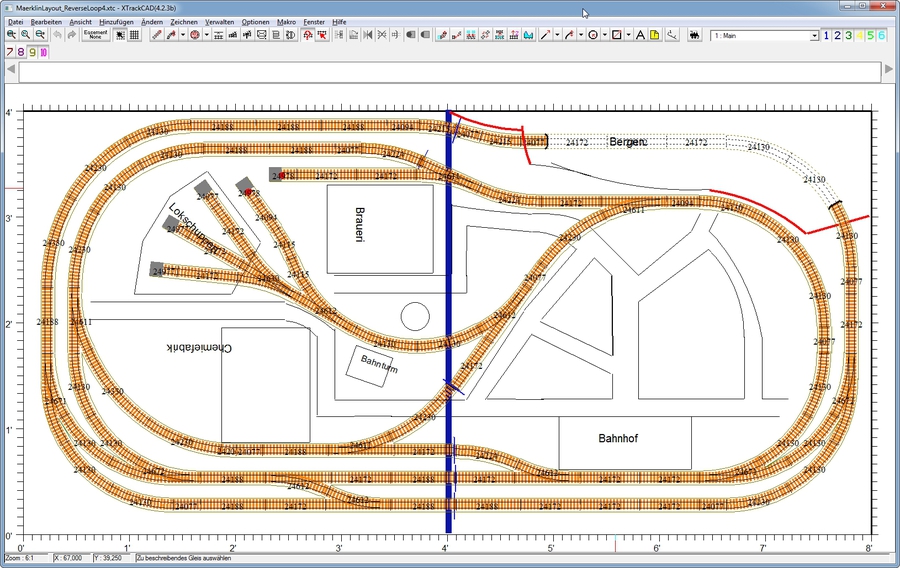Toggle layer 7 visibility button
Viewport: 900px width, 568px height.
(10, 51)
